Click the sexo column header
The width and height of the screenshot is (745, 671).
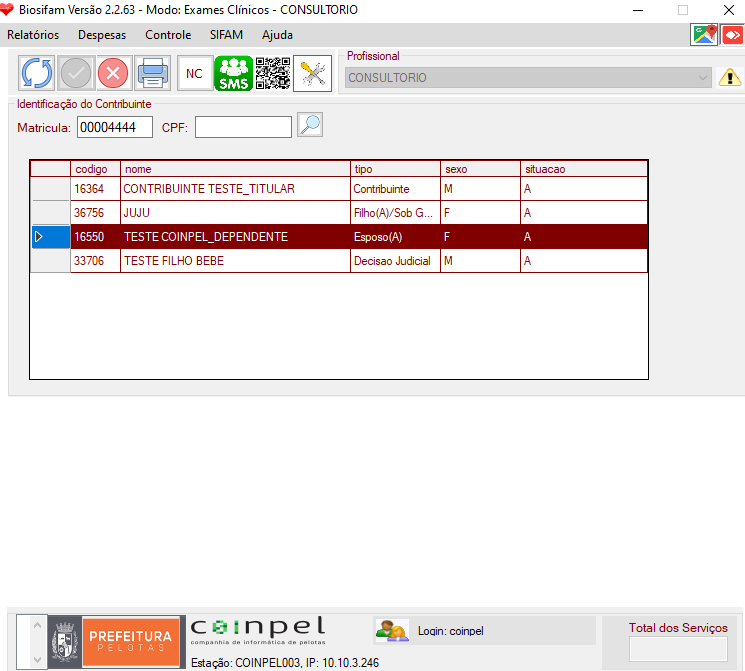tap(480, 169)
